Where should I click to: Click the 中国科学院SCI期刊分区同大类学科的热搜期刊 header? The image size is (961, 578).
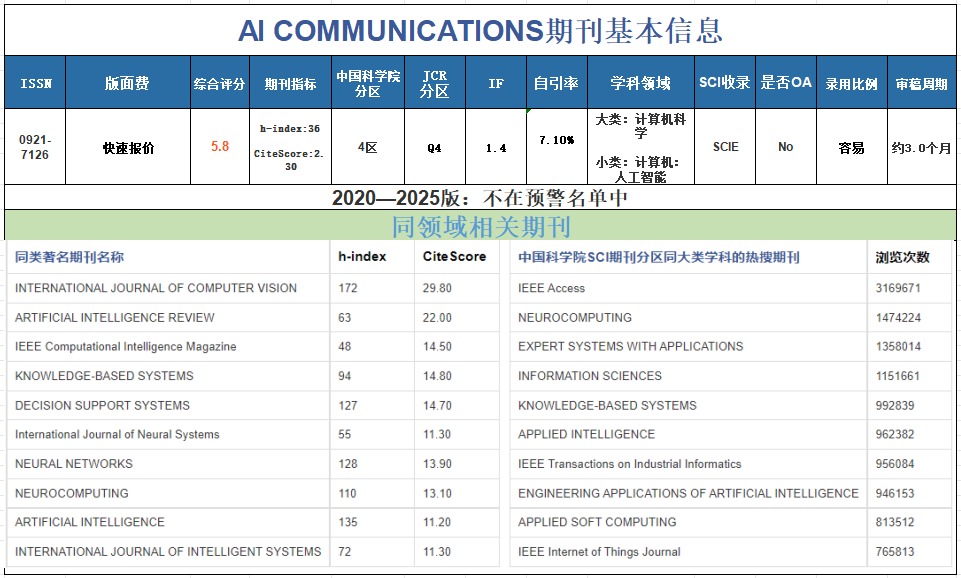659,257
